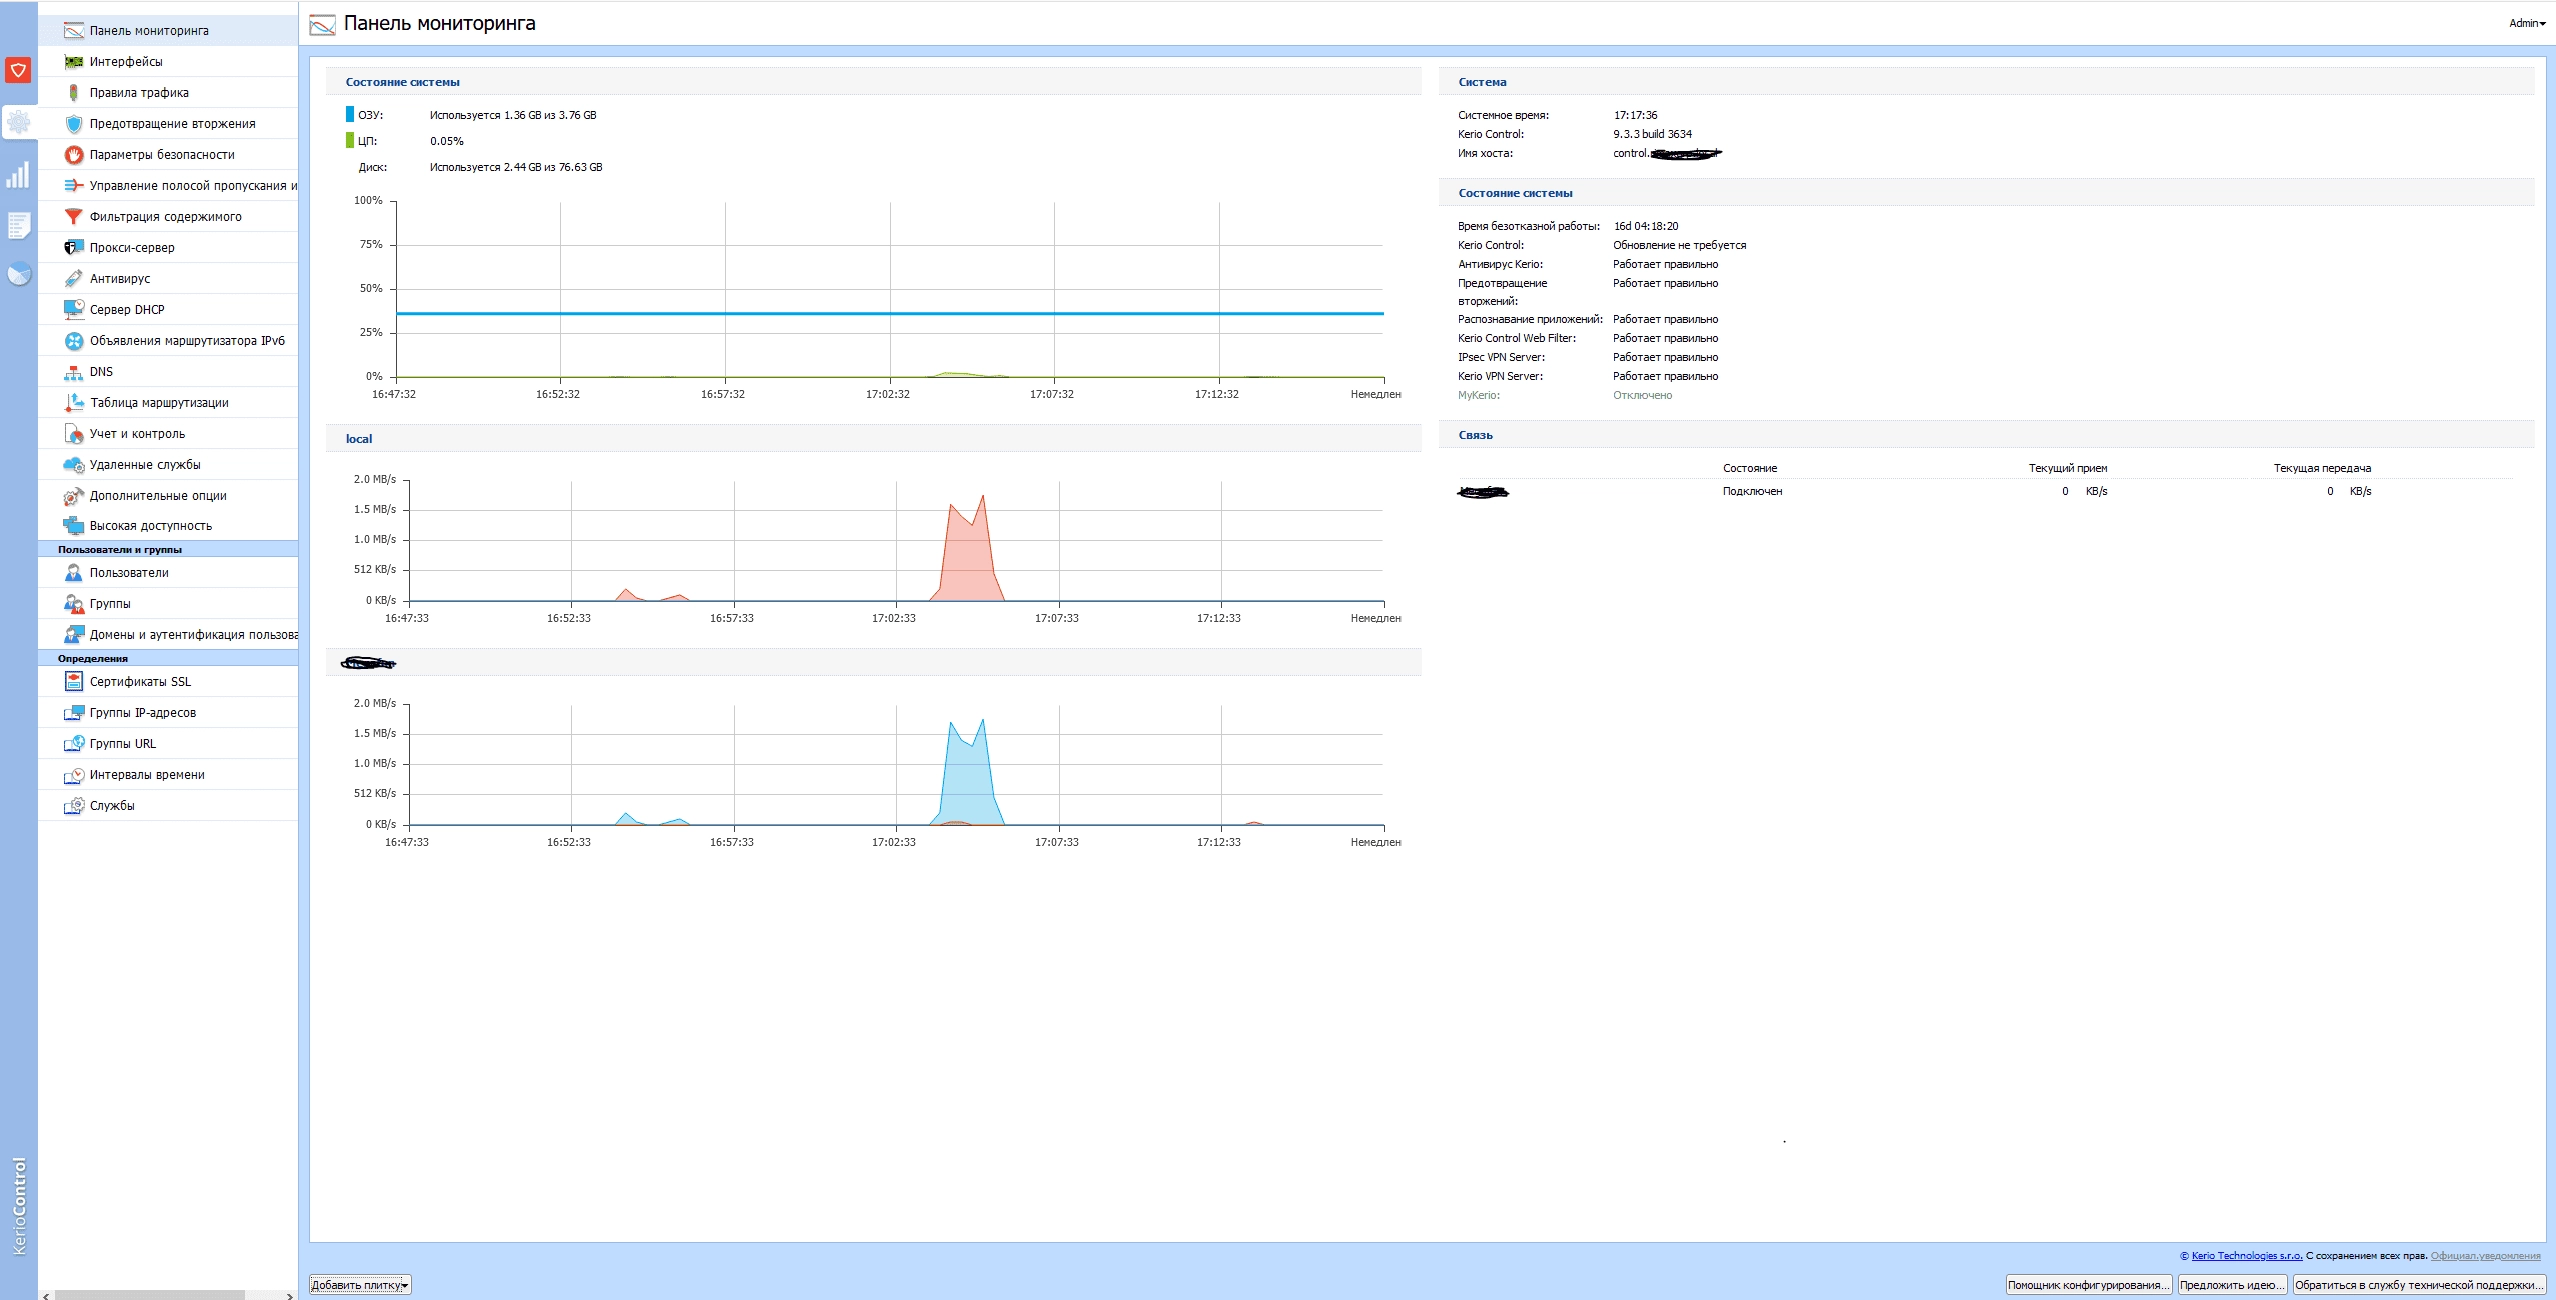The width and height of the screenshot is (2556, 1300).
Task: Click the Учет и контроль icon
Action: tap(74, 434)
